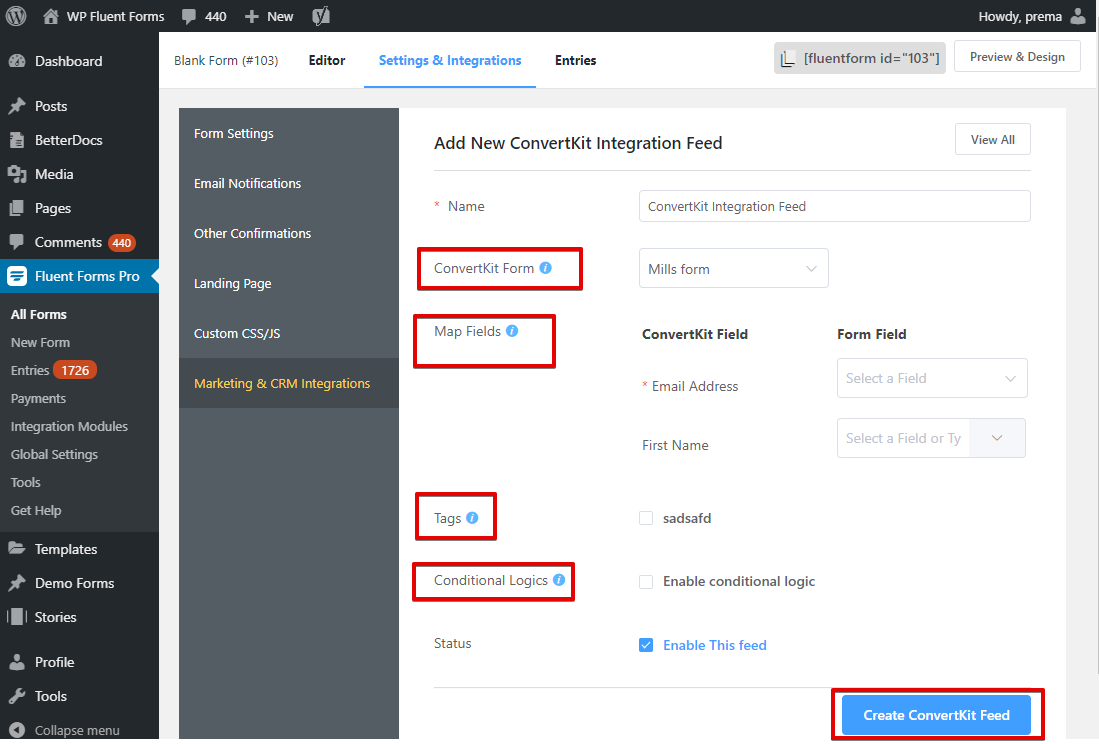This screenshot has width=1099, height=744.
Task: Click the info icon beside Tags
Action: point(472,518)
